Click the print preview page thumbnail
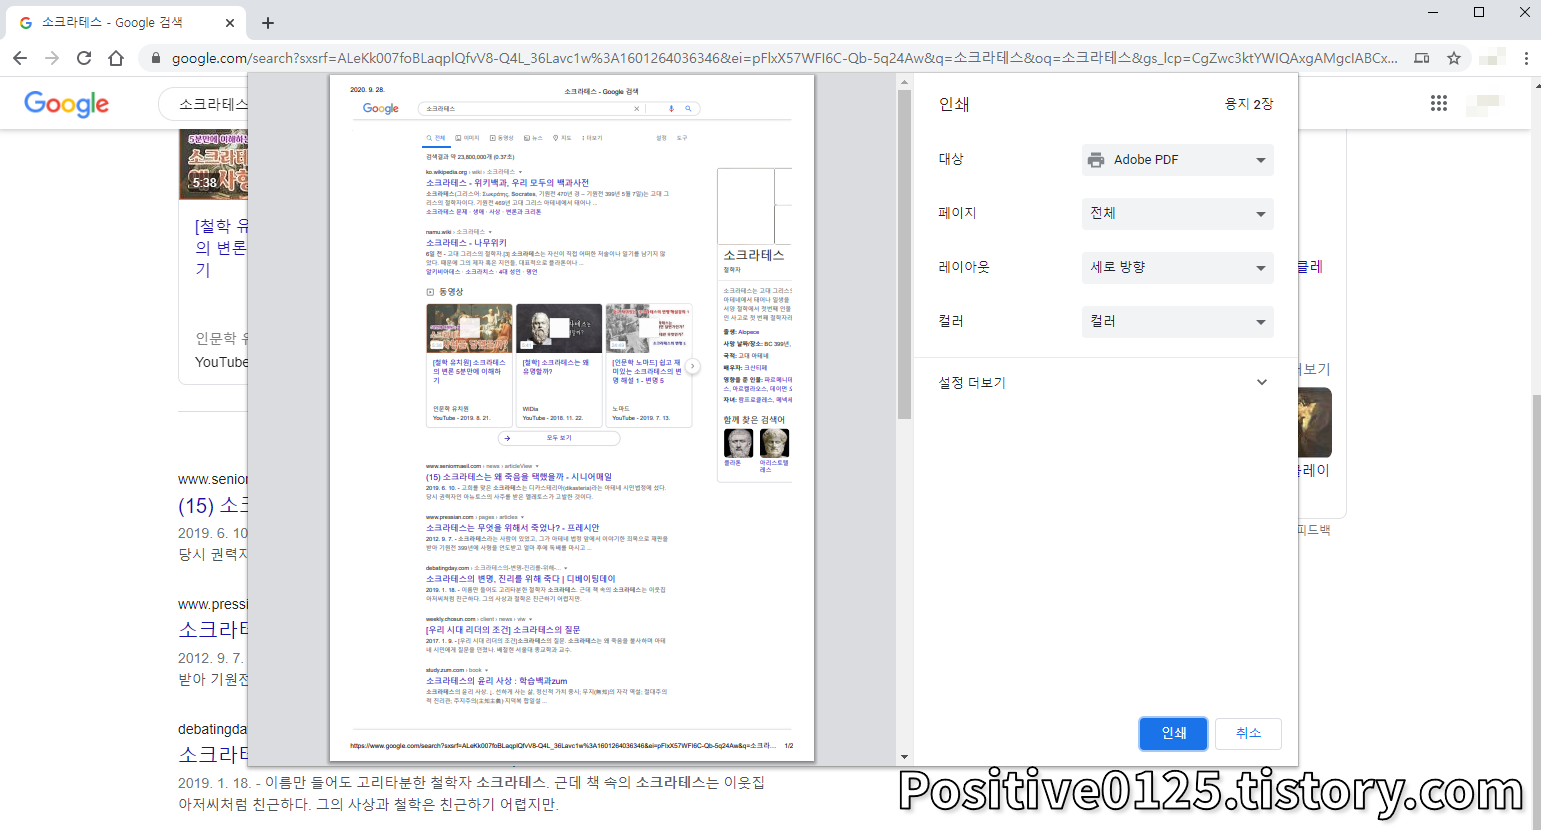The height and width of the screenshot is (830, 1541). click(x=572, y=418)
